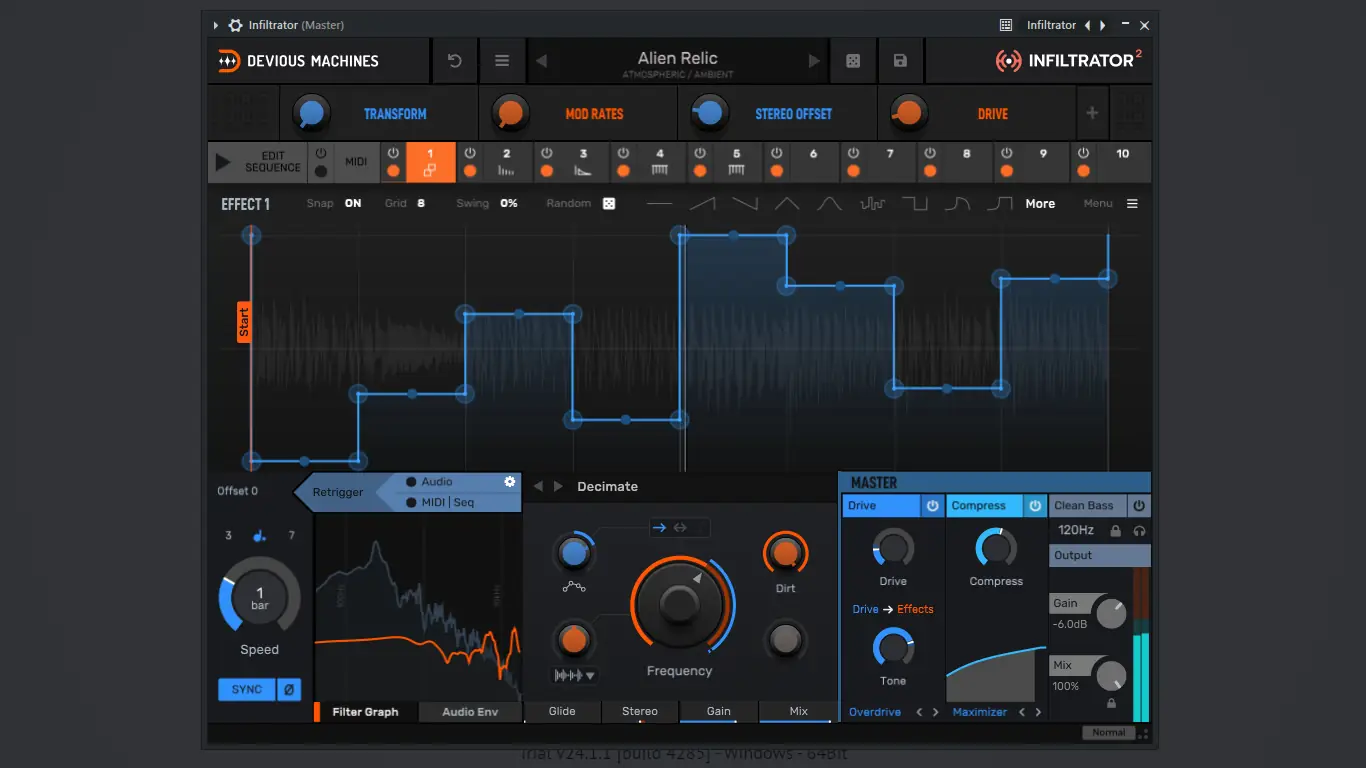Toggle the Compress module power button
1366x768 pixels.
tap(1035, 506)
